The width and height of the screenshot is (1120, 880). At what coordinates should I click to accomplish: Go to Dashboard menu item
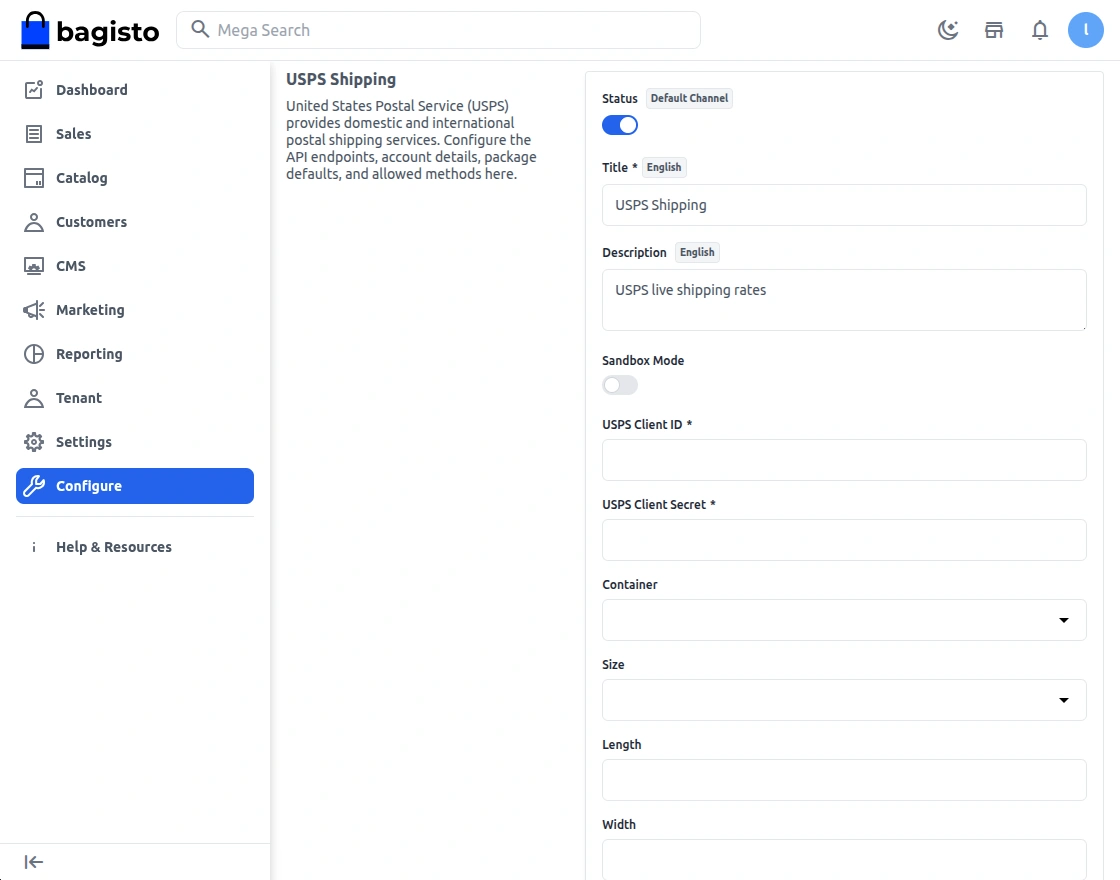tap(134, 90)
